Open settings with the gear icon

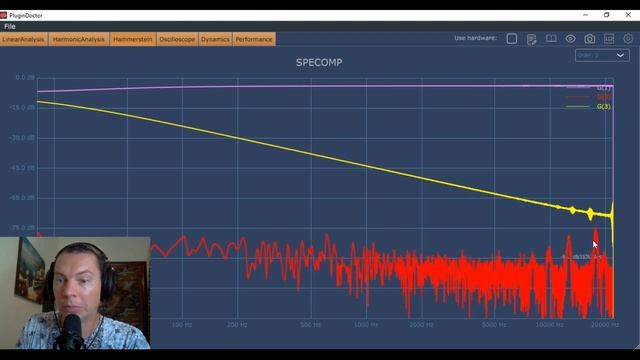pyautogui.click(x=628, y=39)
